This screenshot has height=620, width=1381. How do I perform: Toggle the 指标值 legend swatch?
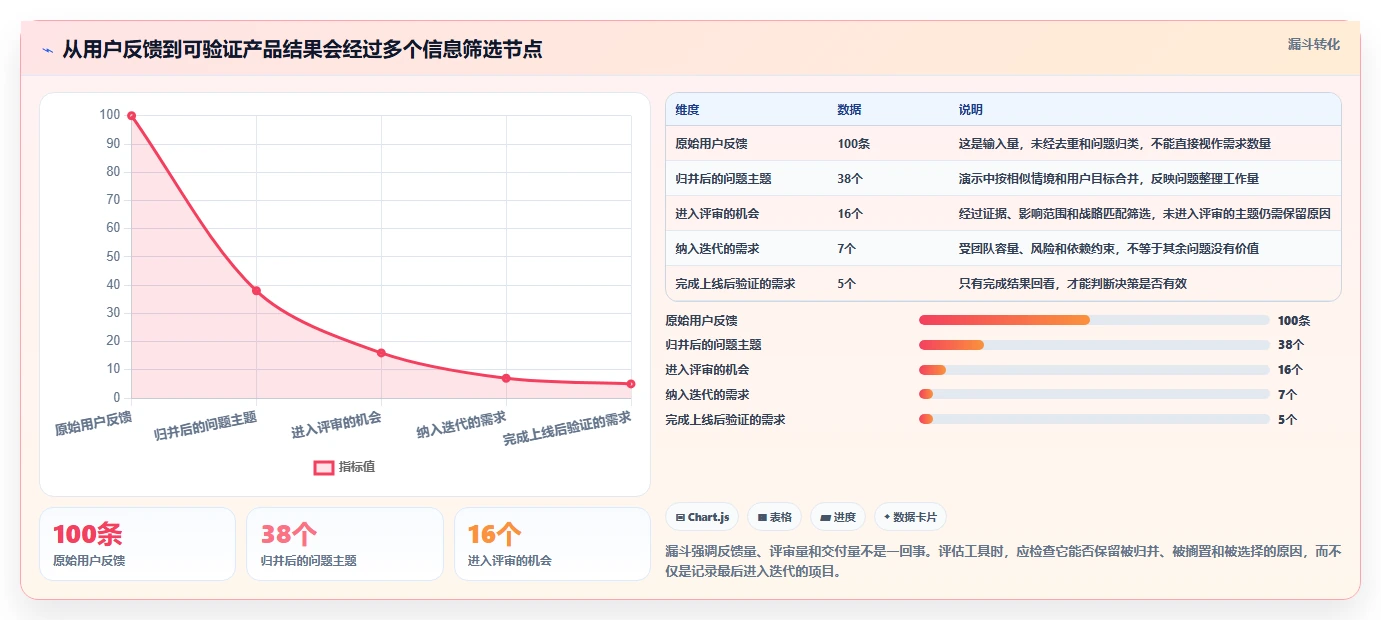pos(324,467)
